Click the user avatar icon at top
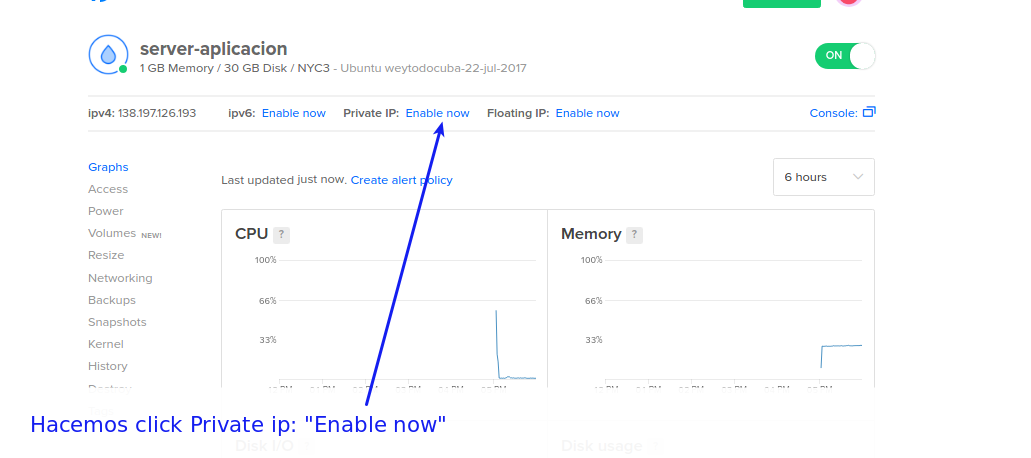The width and height of the screenshot is (1031, 458). [x=848, y=3]
